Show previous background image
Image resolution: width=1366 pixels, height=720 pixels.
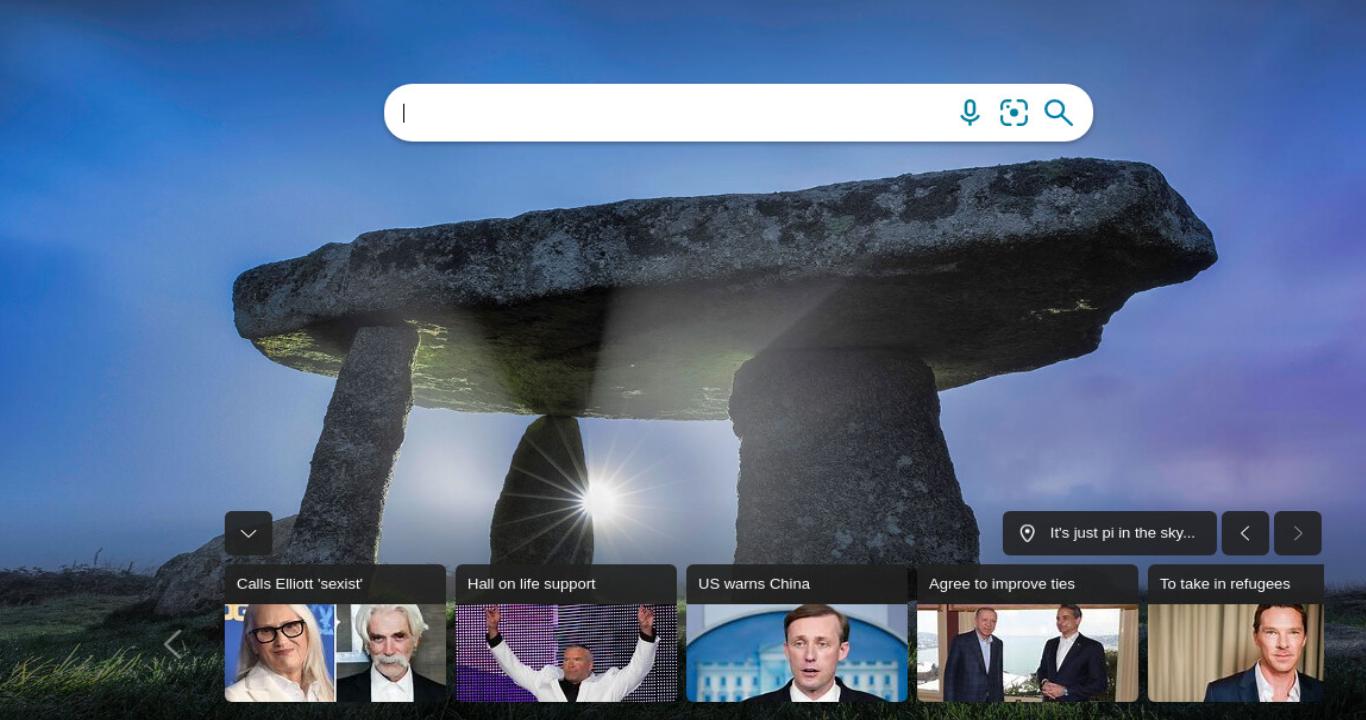[1245, 533]
